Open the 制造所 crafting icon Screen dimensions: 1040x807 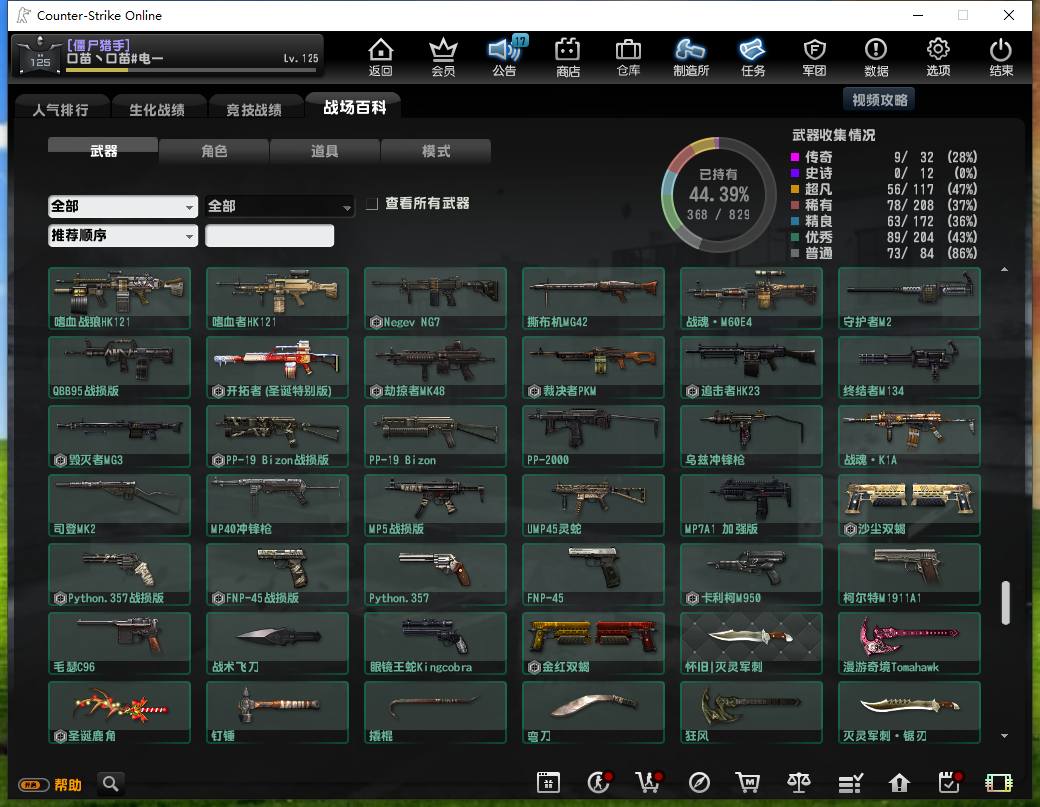(x=690, y=57)
